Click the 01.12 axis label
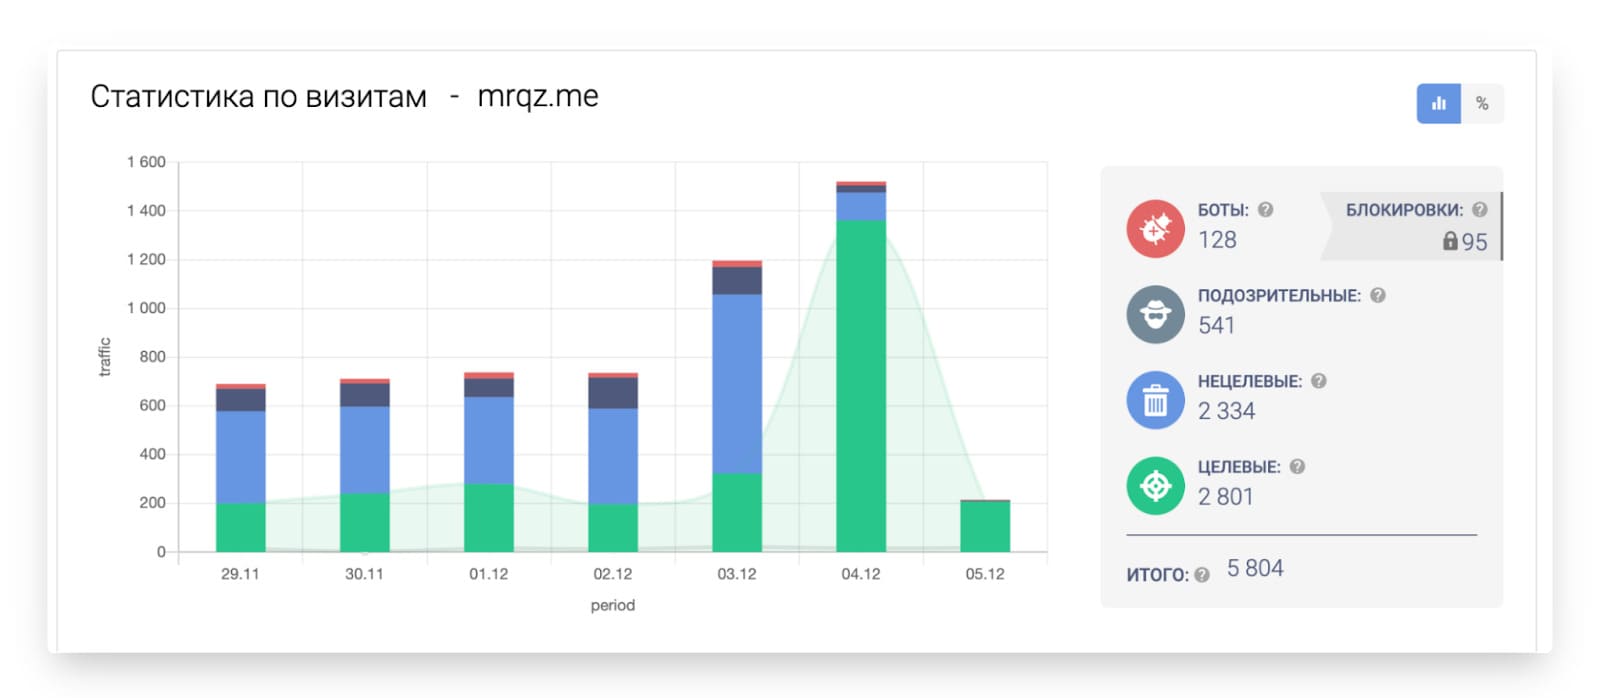Viewport: 1600px width, 698px height. (x=488, y=574)
